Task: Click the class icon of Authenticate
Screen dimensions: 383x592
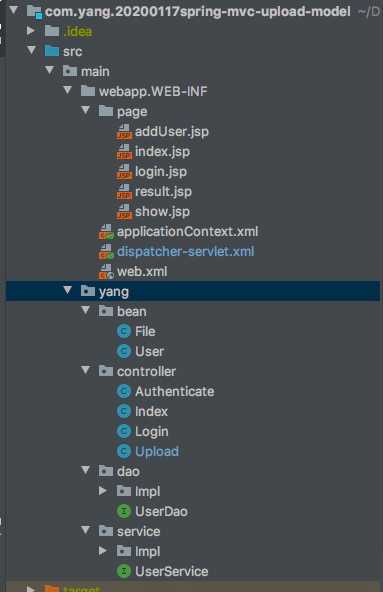Action: click(x=124, y=392)
